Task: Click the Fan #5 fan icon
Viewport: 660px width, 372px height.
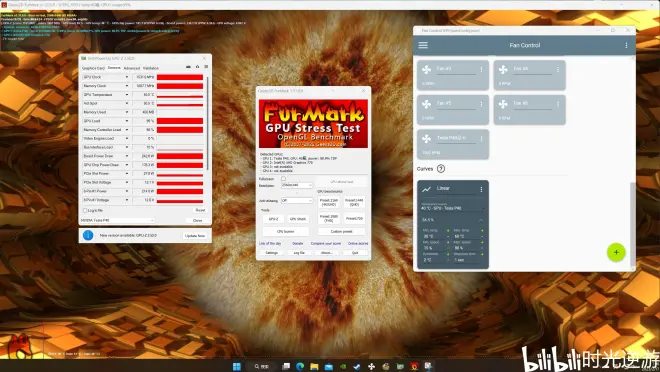Action: pyautogui.click(x=426, y=104)
